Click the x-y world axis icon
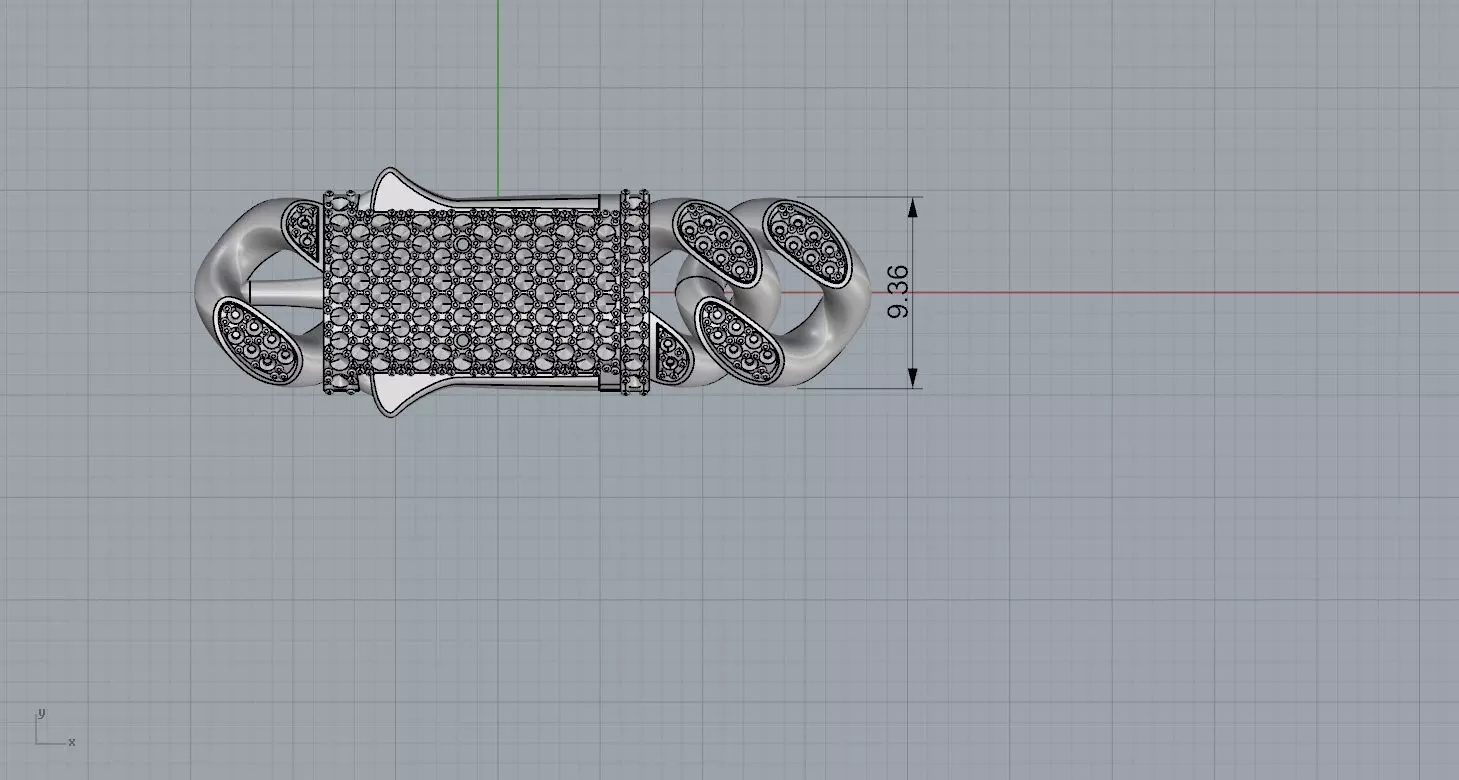This screenshot has height=780, width=1459. 55,727
